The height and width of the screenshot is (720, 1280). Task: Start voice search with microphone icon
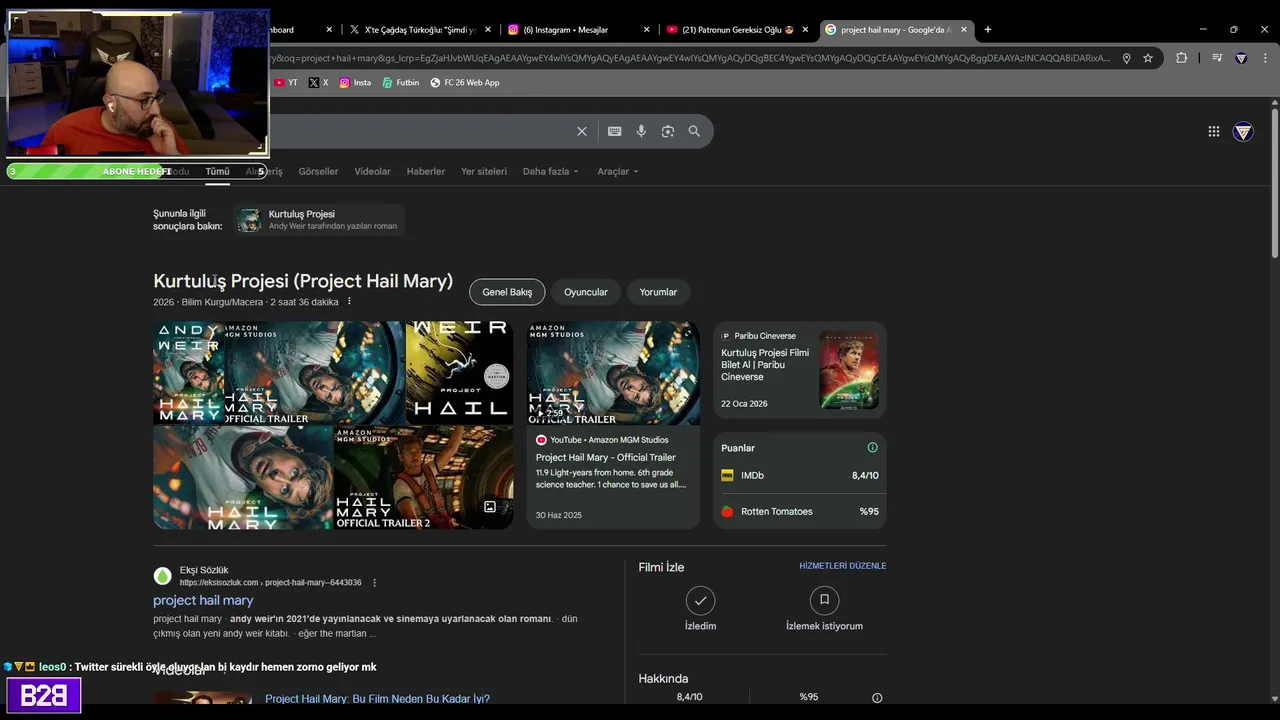641,131
